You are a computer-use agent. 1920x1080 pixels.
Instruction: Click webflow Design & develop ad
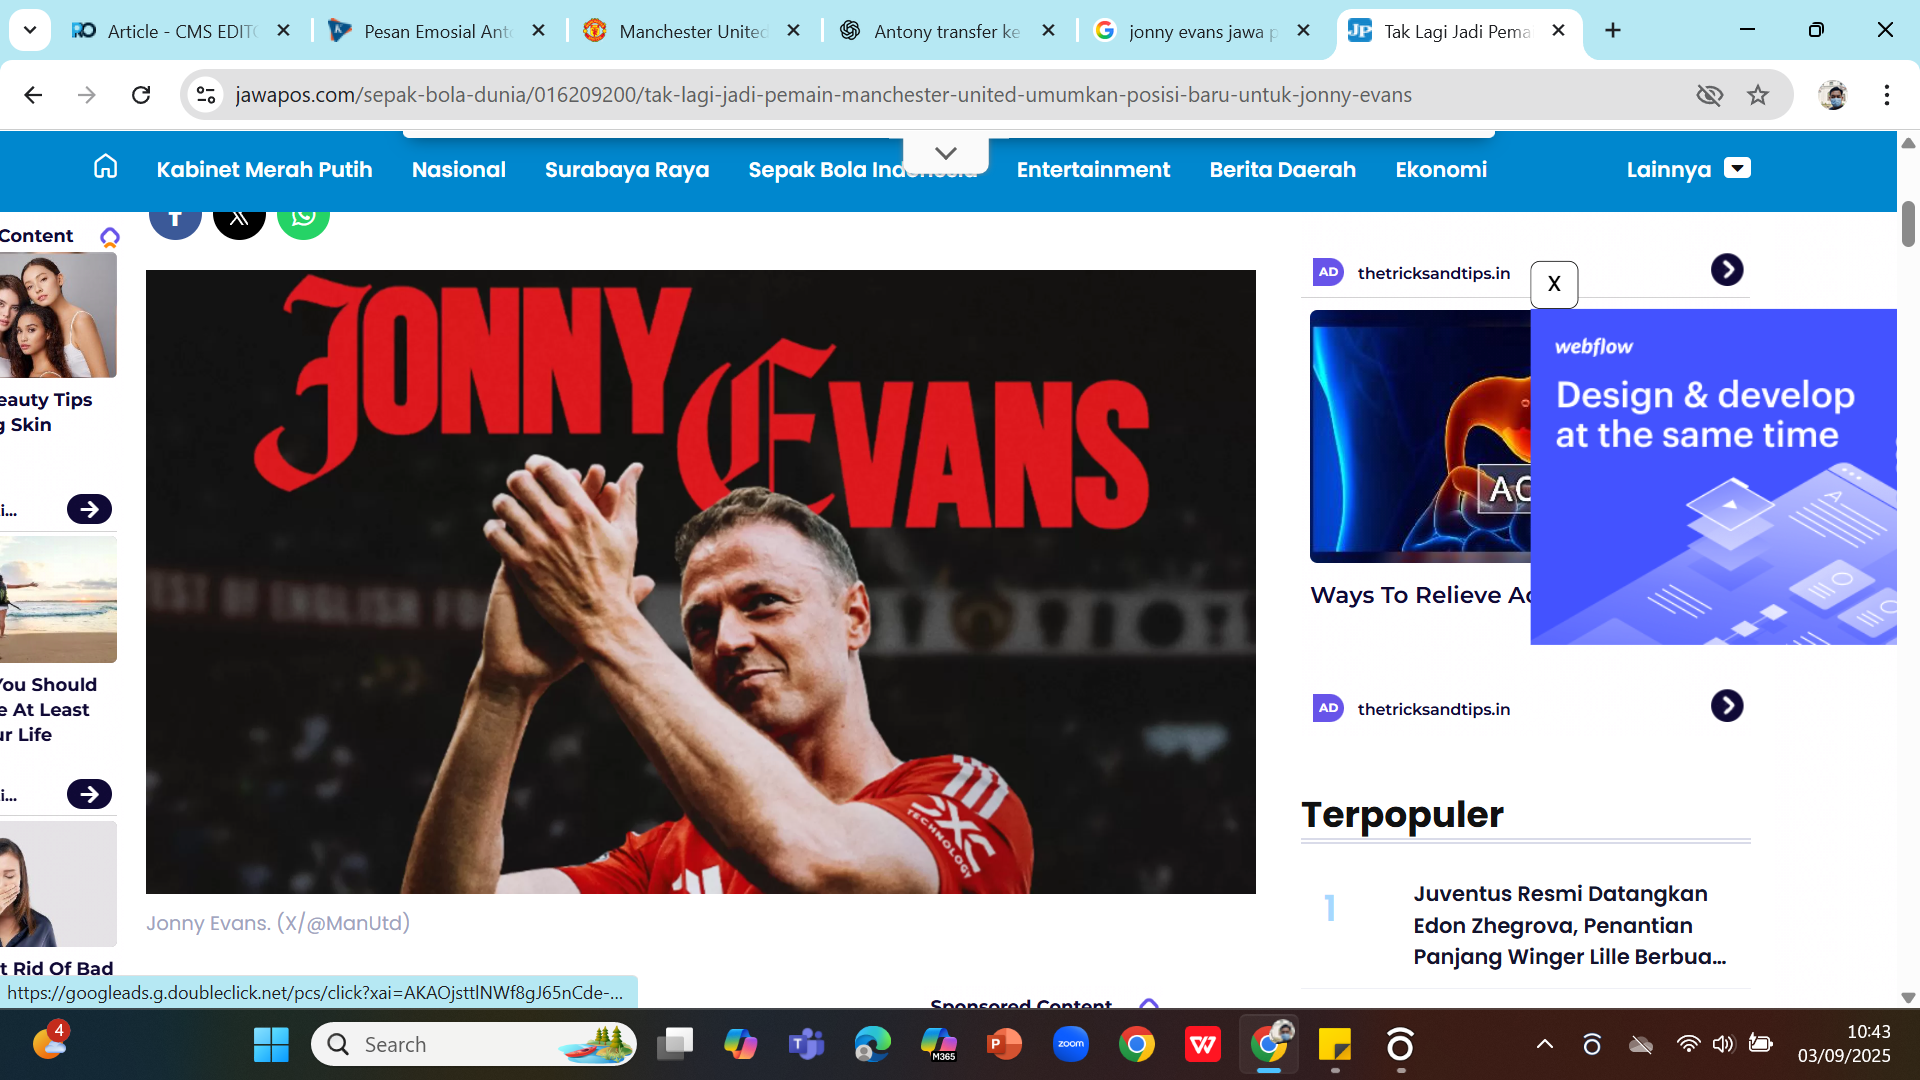[x=1713, y=477]
